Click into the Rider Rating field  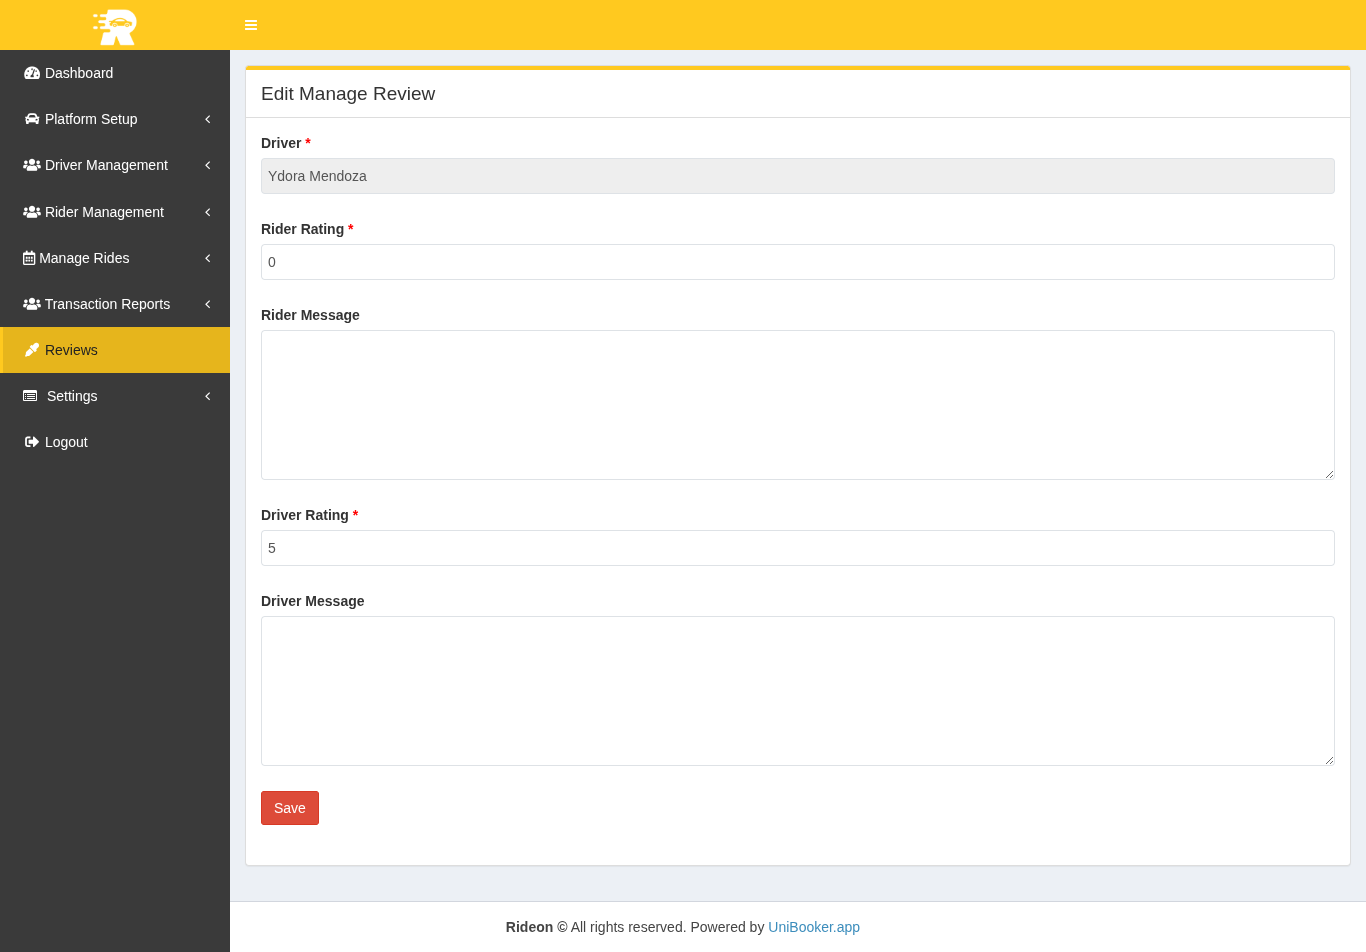(797, 262)
